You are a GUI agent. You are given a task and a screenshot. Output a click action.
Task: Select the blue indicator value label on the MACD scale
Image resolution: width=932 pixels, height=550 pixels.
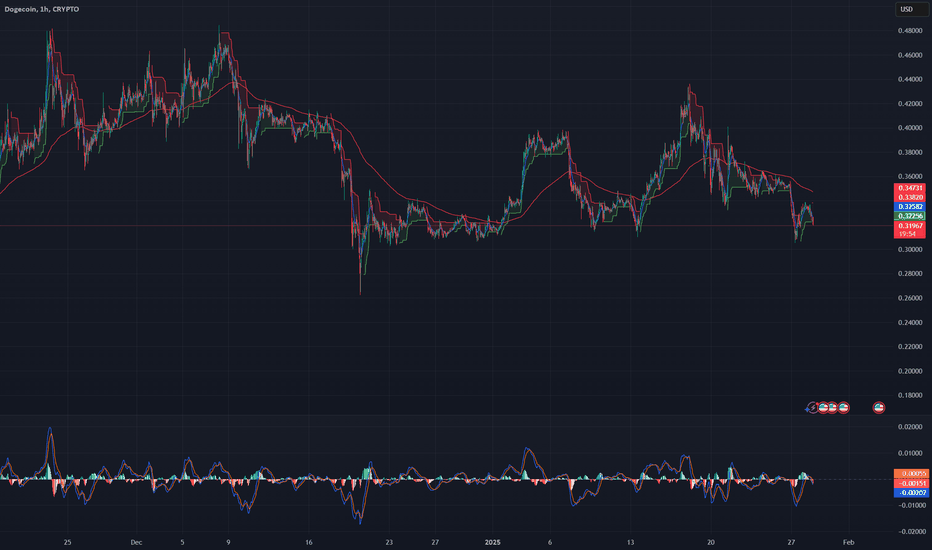point(911,493)
